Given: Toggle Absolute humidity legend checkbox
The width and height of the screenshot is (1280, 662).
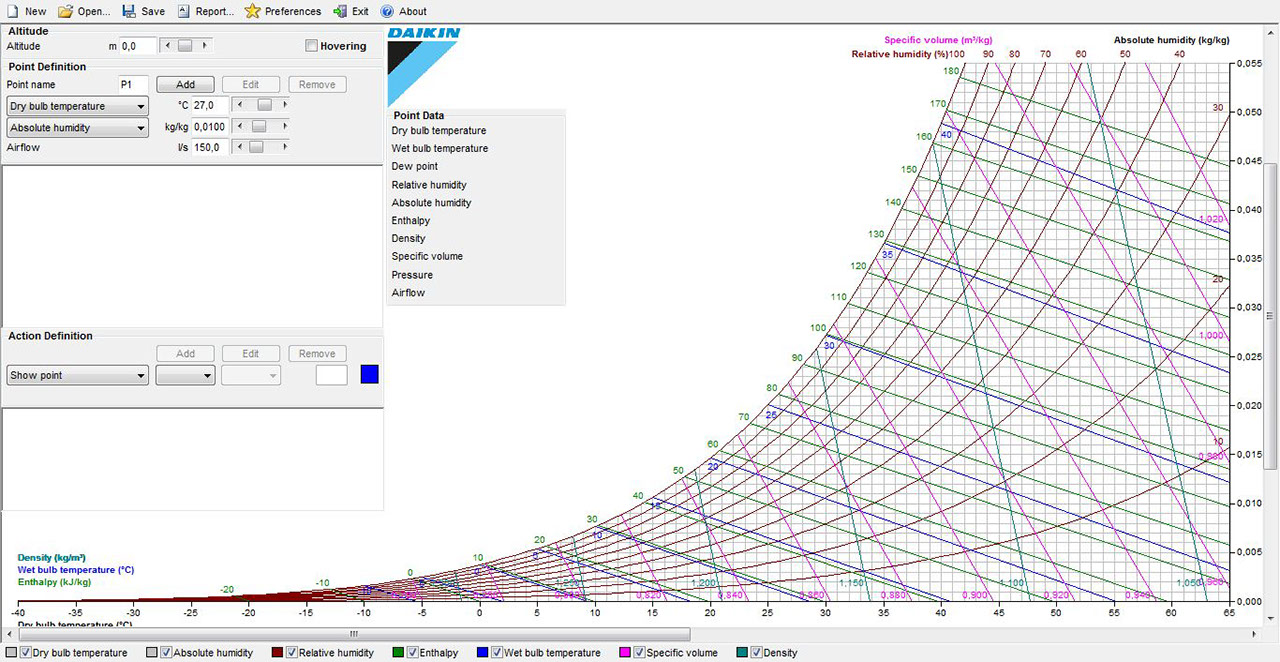Looking at the screenshot, I should point(166,653).
